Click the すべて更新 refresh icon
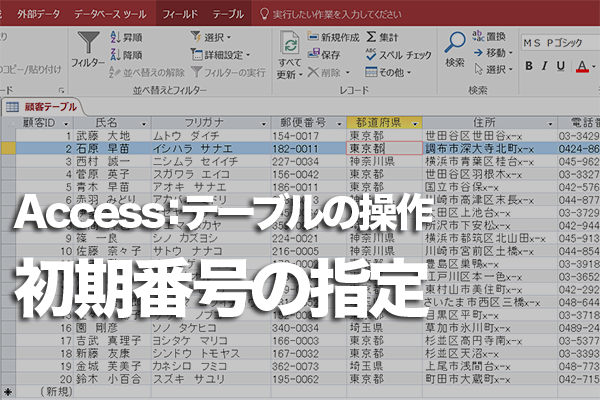The width and height of the screenshot is (600, 400). click(x=290, y=43)
